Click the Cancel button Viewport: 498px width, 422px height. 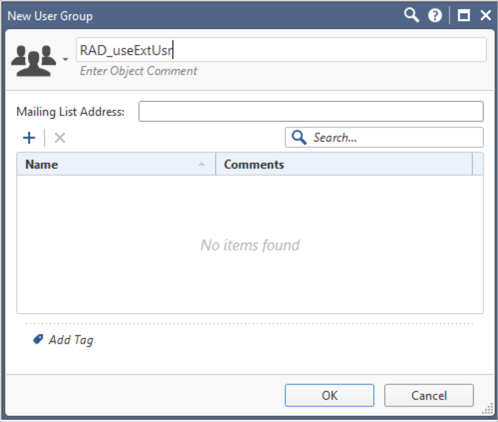click(x=429, y=395)
